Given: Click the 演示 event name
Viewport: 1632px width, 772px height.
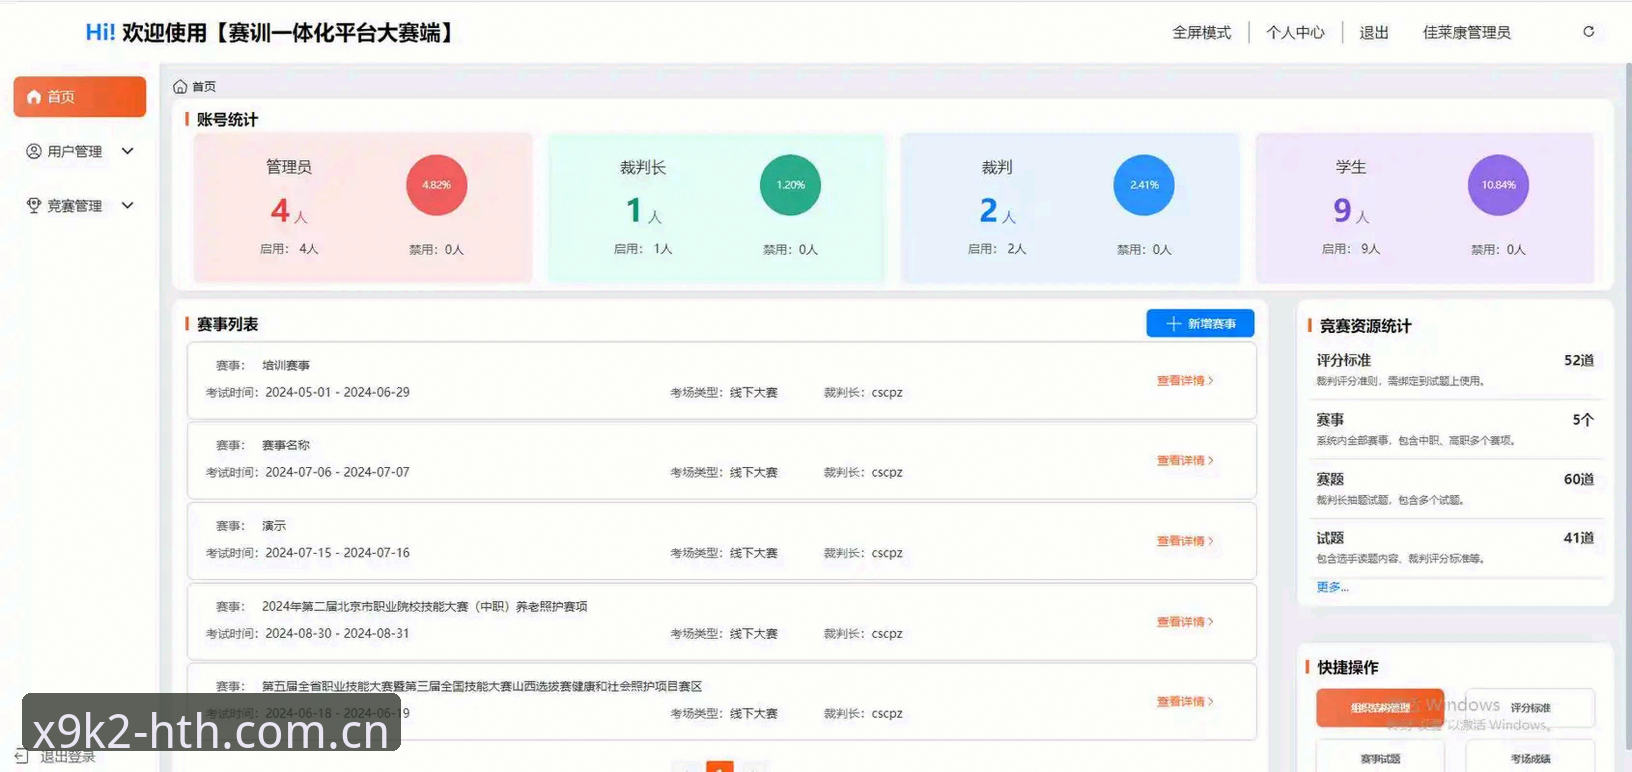Looking at the screenshot, I should [x=274, y=526].
